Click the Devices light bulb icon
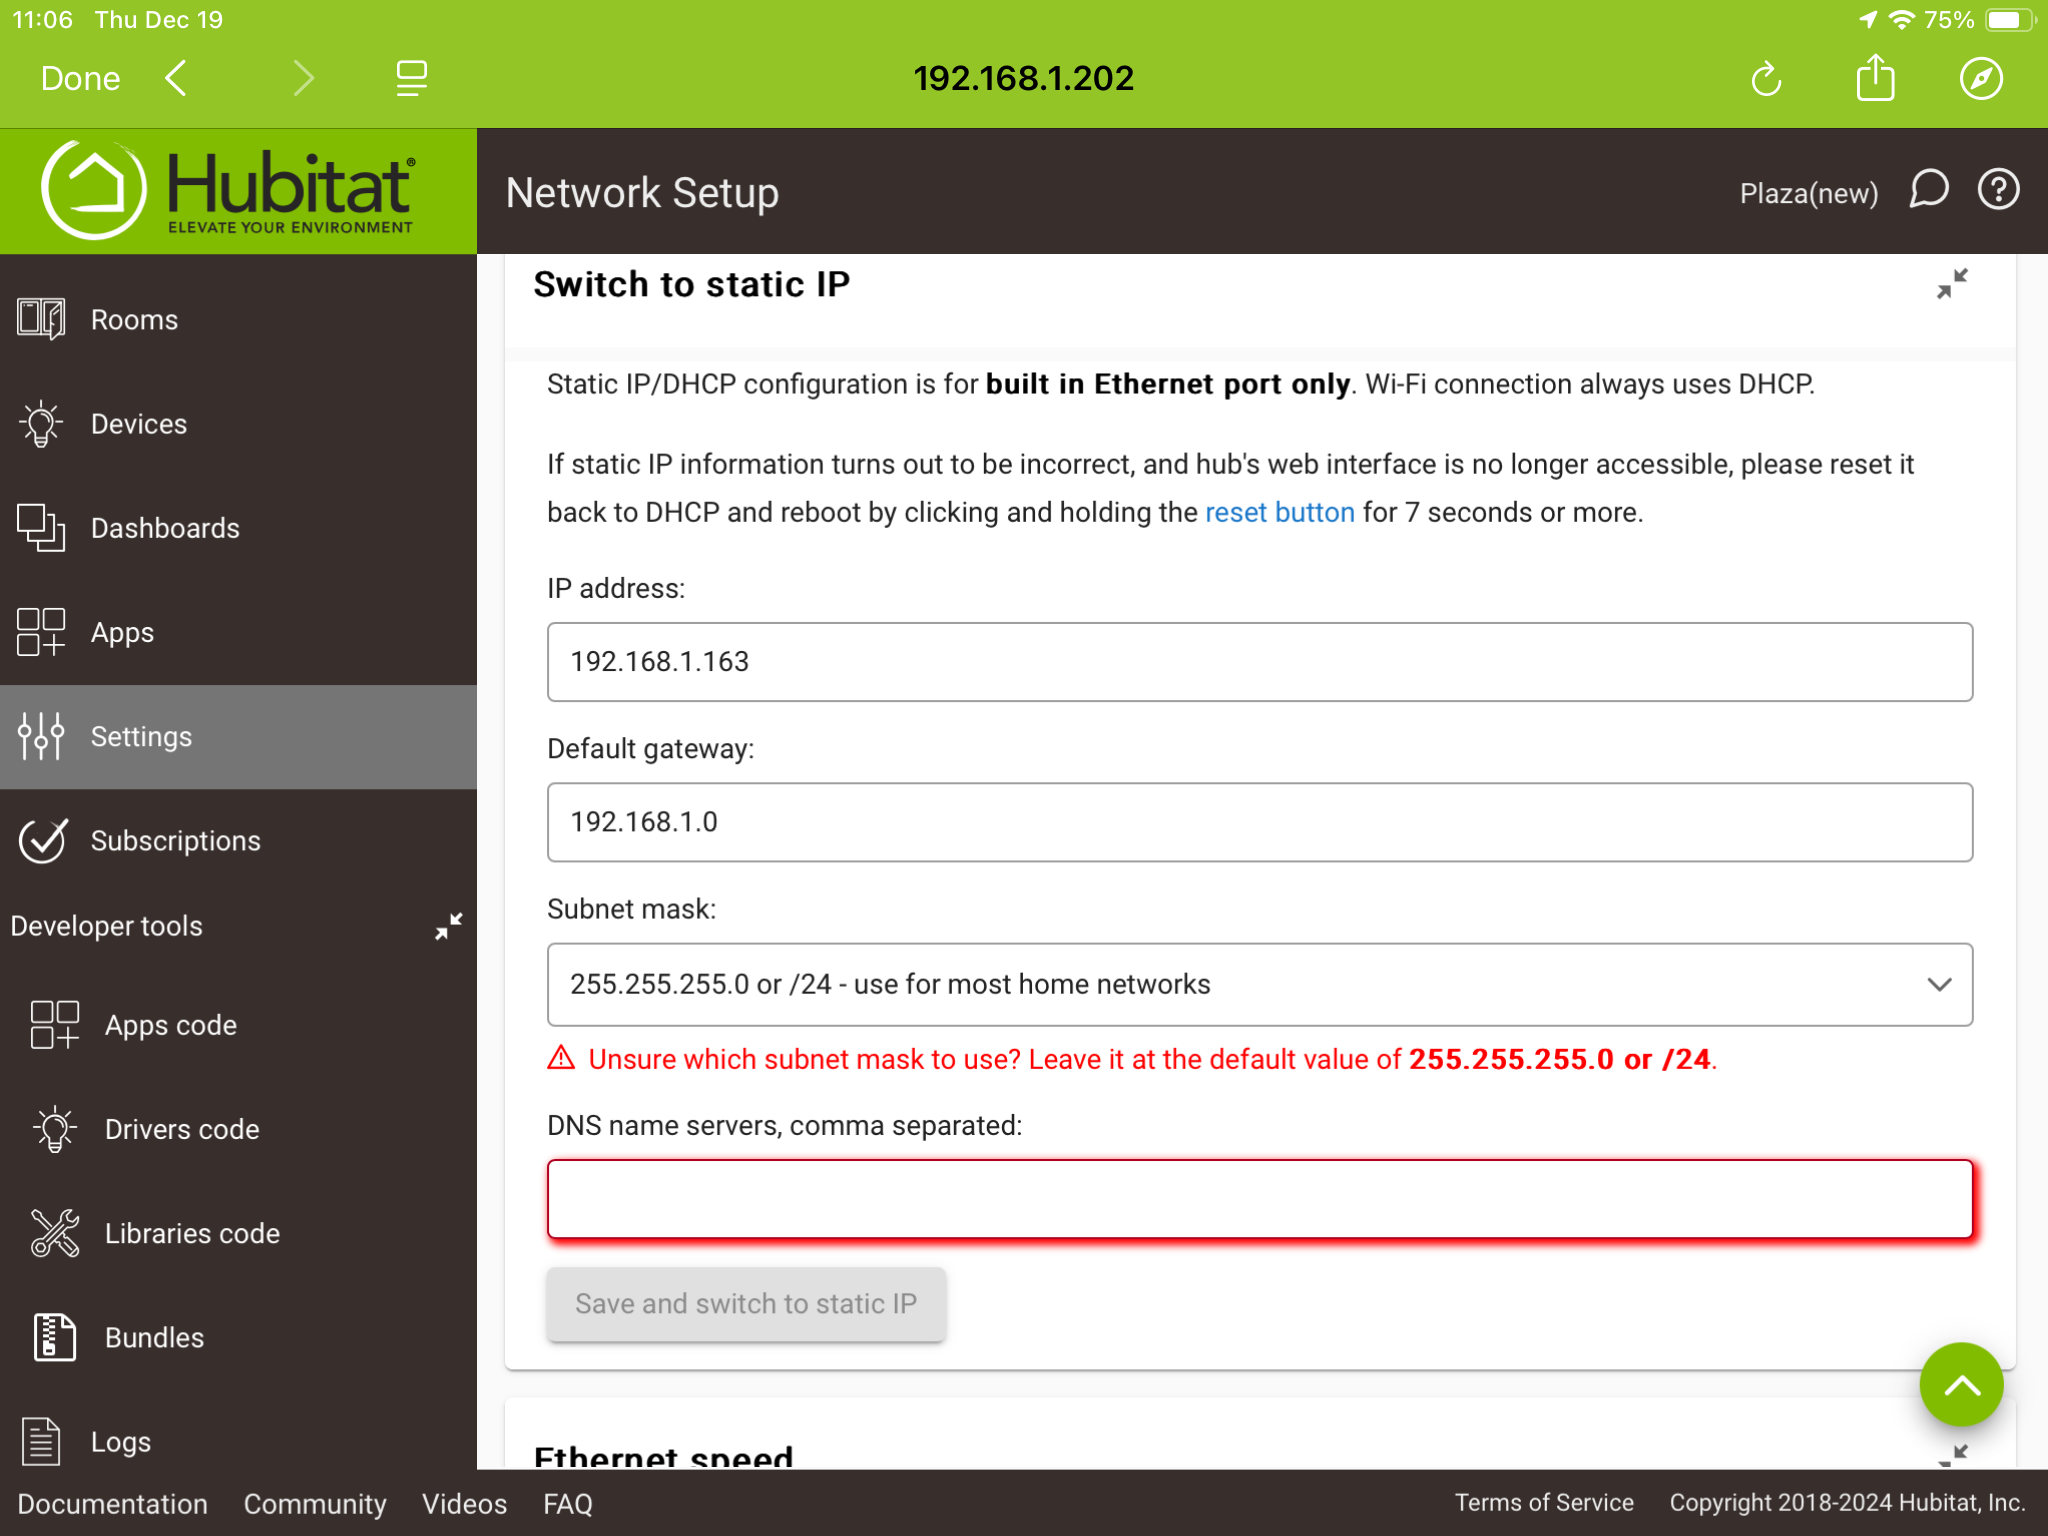This screenshot has width=2048, height=1536. click(x=41, y=424)
